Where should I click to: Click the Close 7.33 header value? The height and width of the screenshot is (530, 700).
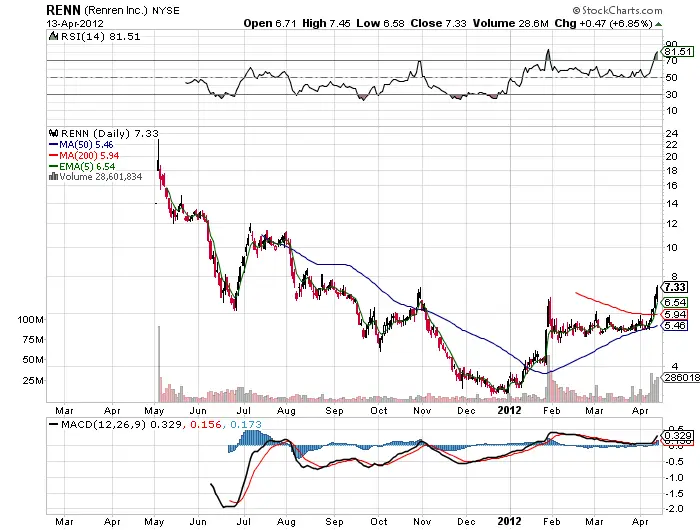(438, 23)
